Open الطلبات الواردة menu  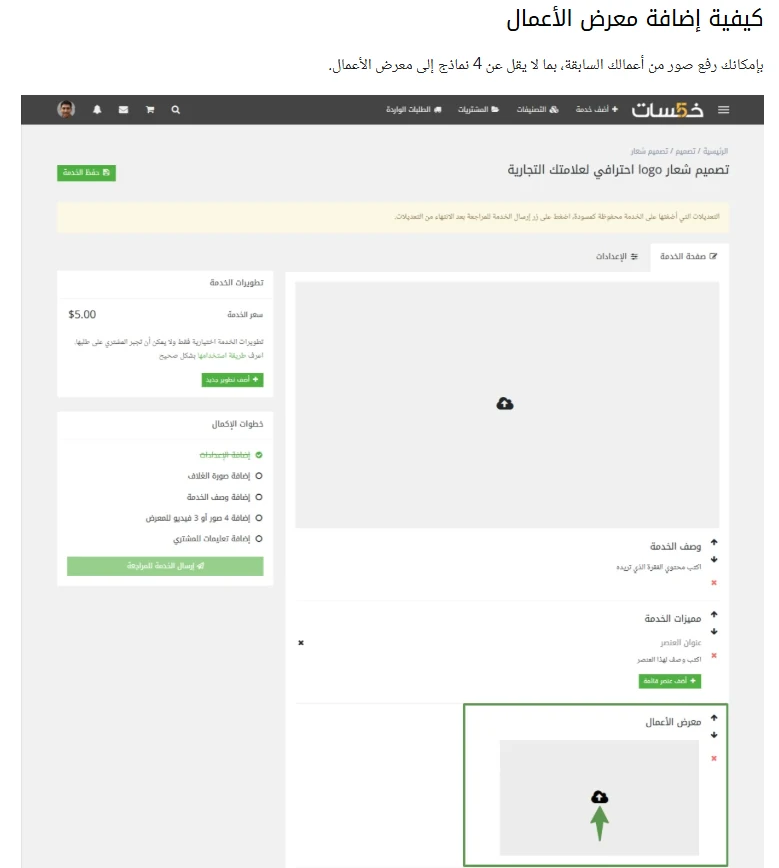(x=414, y=110)
